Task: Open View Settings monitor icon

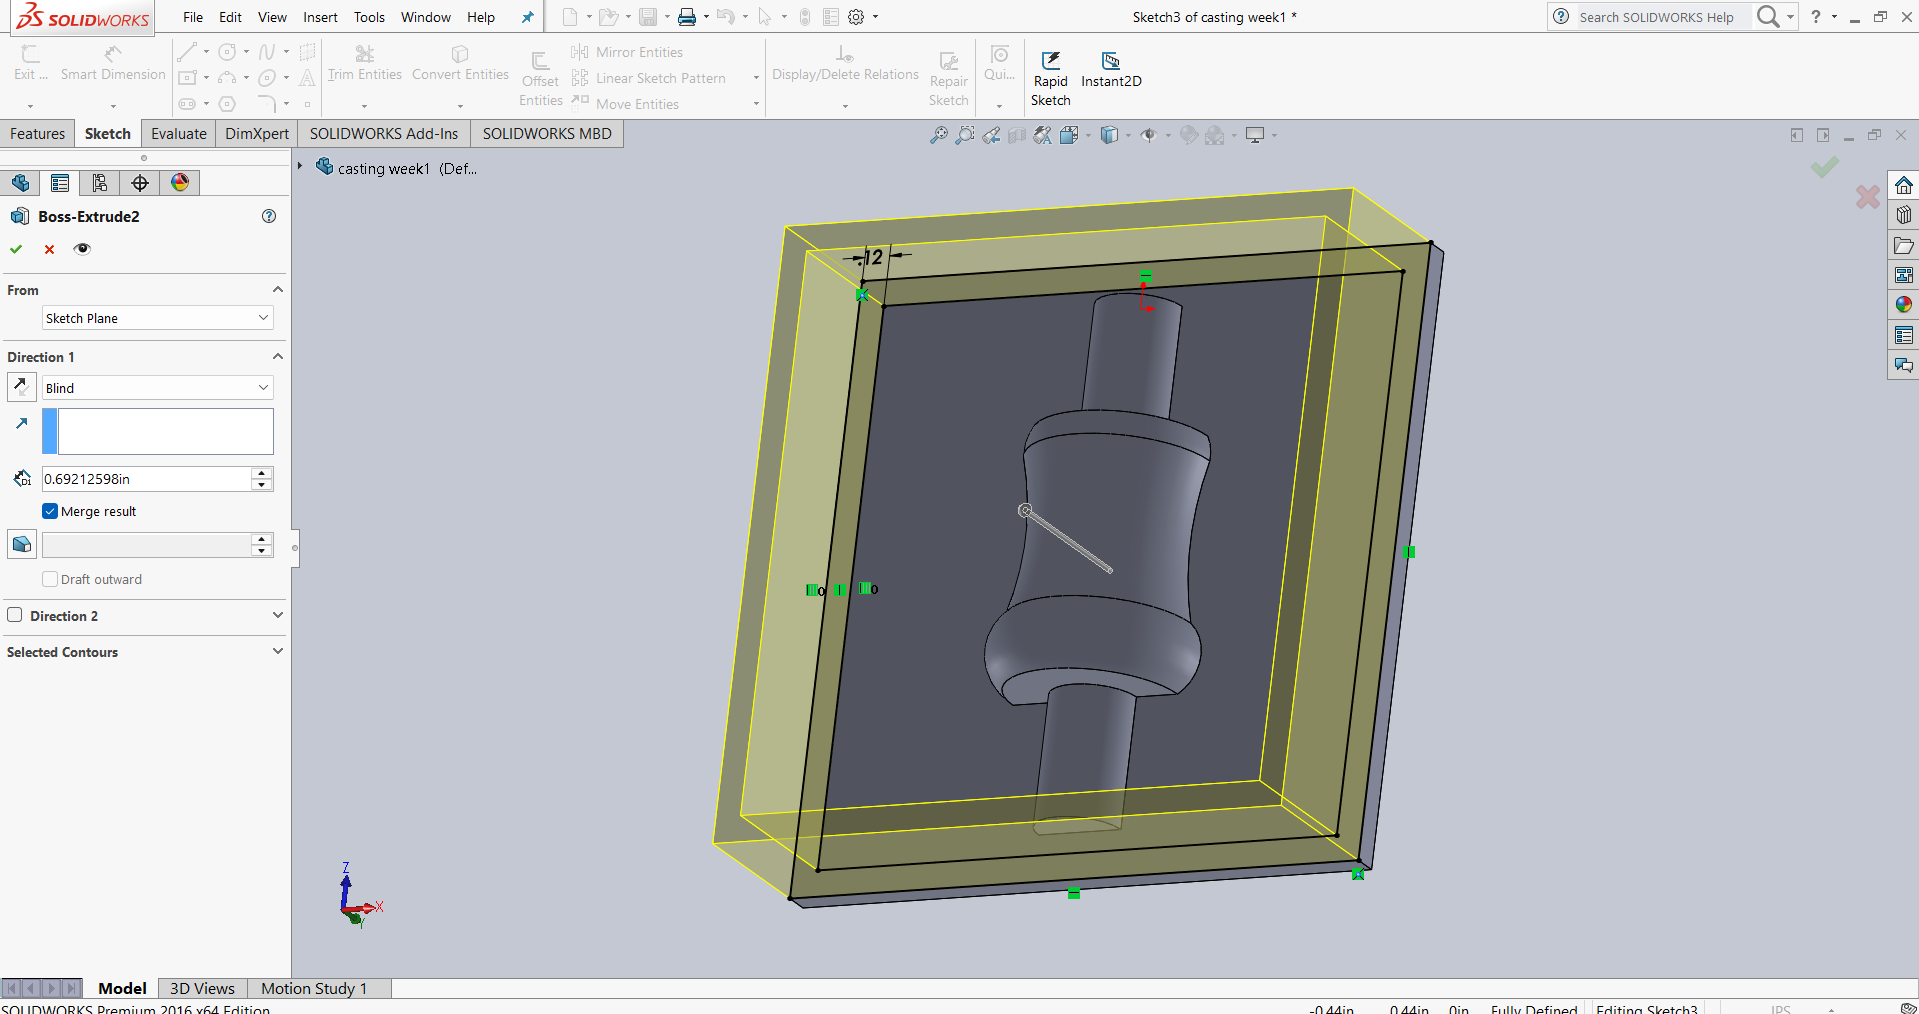Action: tap(1255, 135)
